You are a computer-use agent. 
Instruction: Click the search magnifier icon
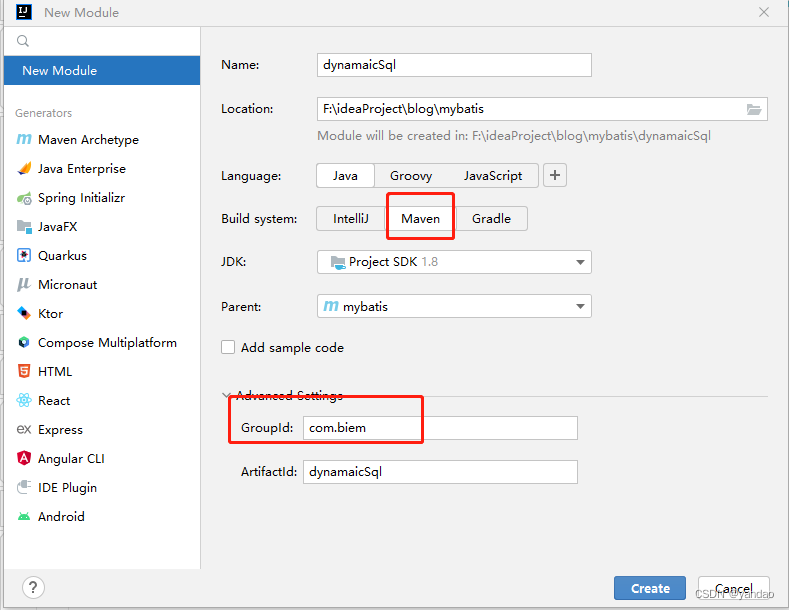(23, 41)
